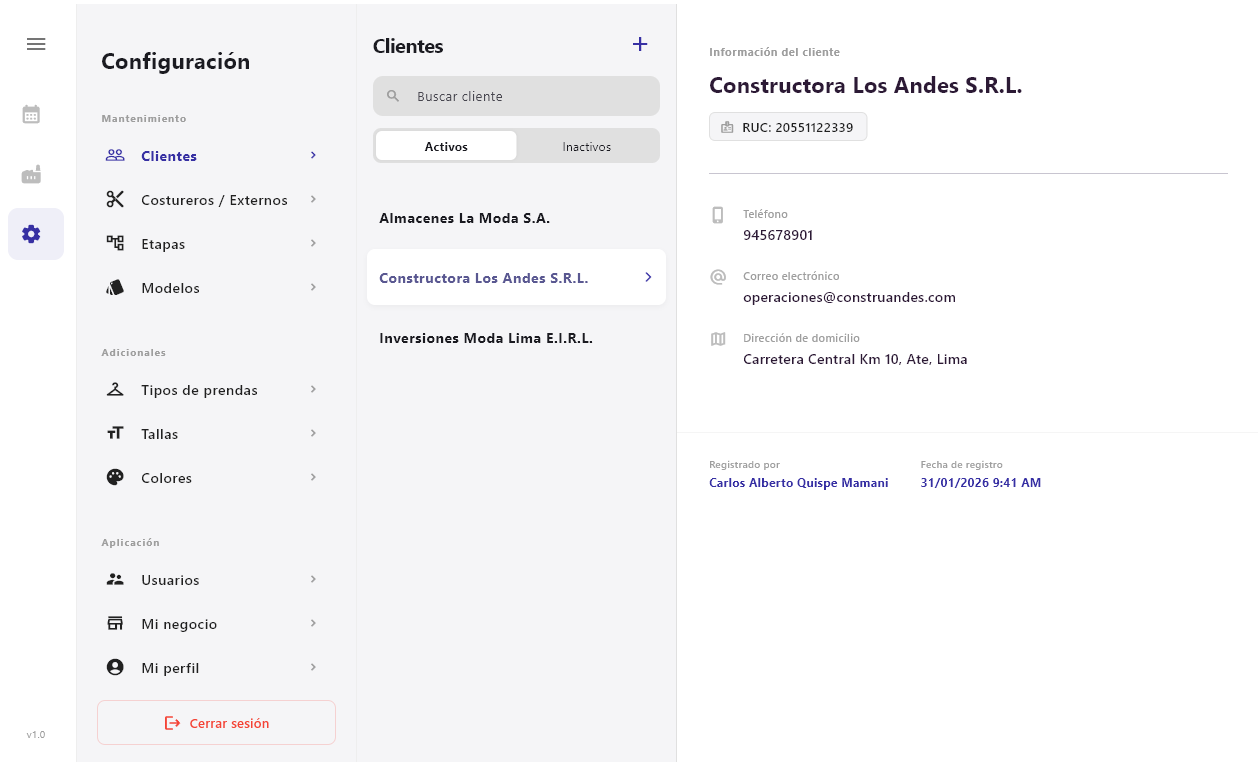The image size is (1258, 762).
Task: Open the hamburger menu icon
Action: pyautogui.click(x=36, y=44)
